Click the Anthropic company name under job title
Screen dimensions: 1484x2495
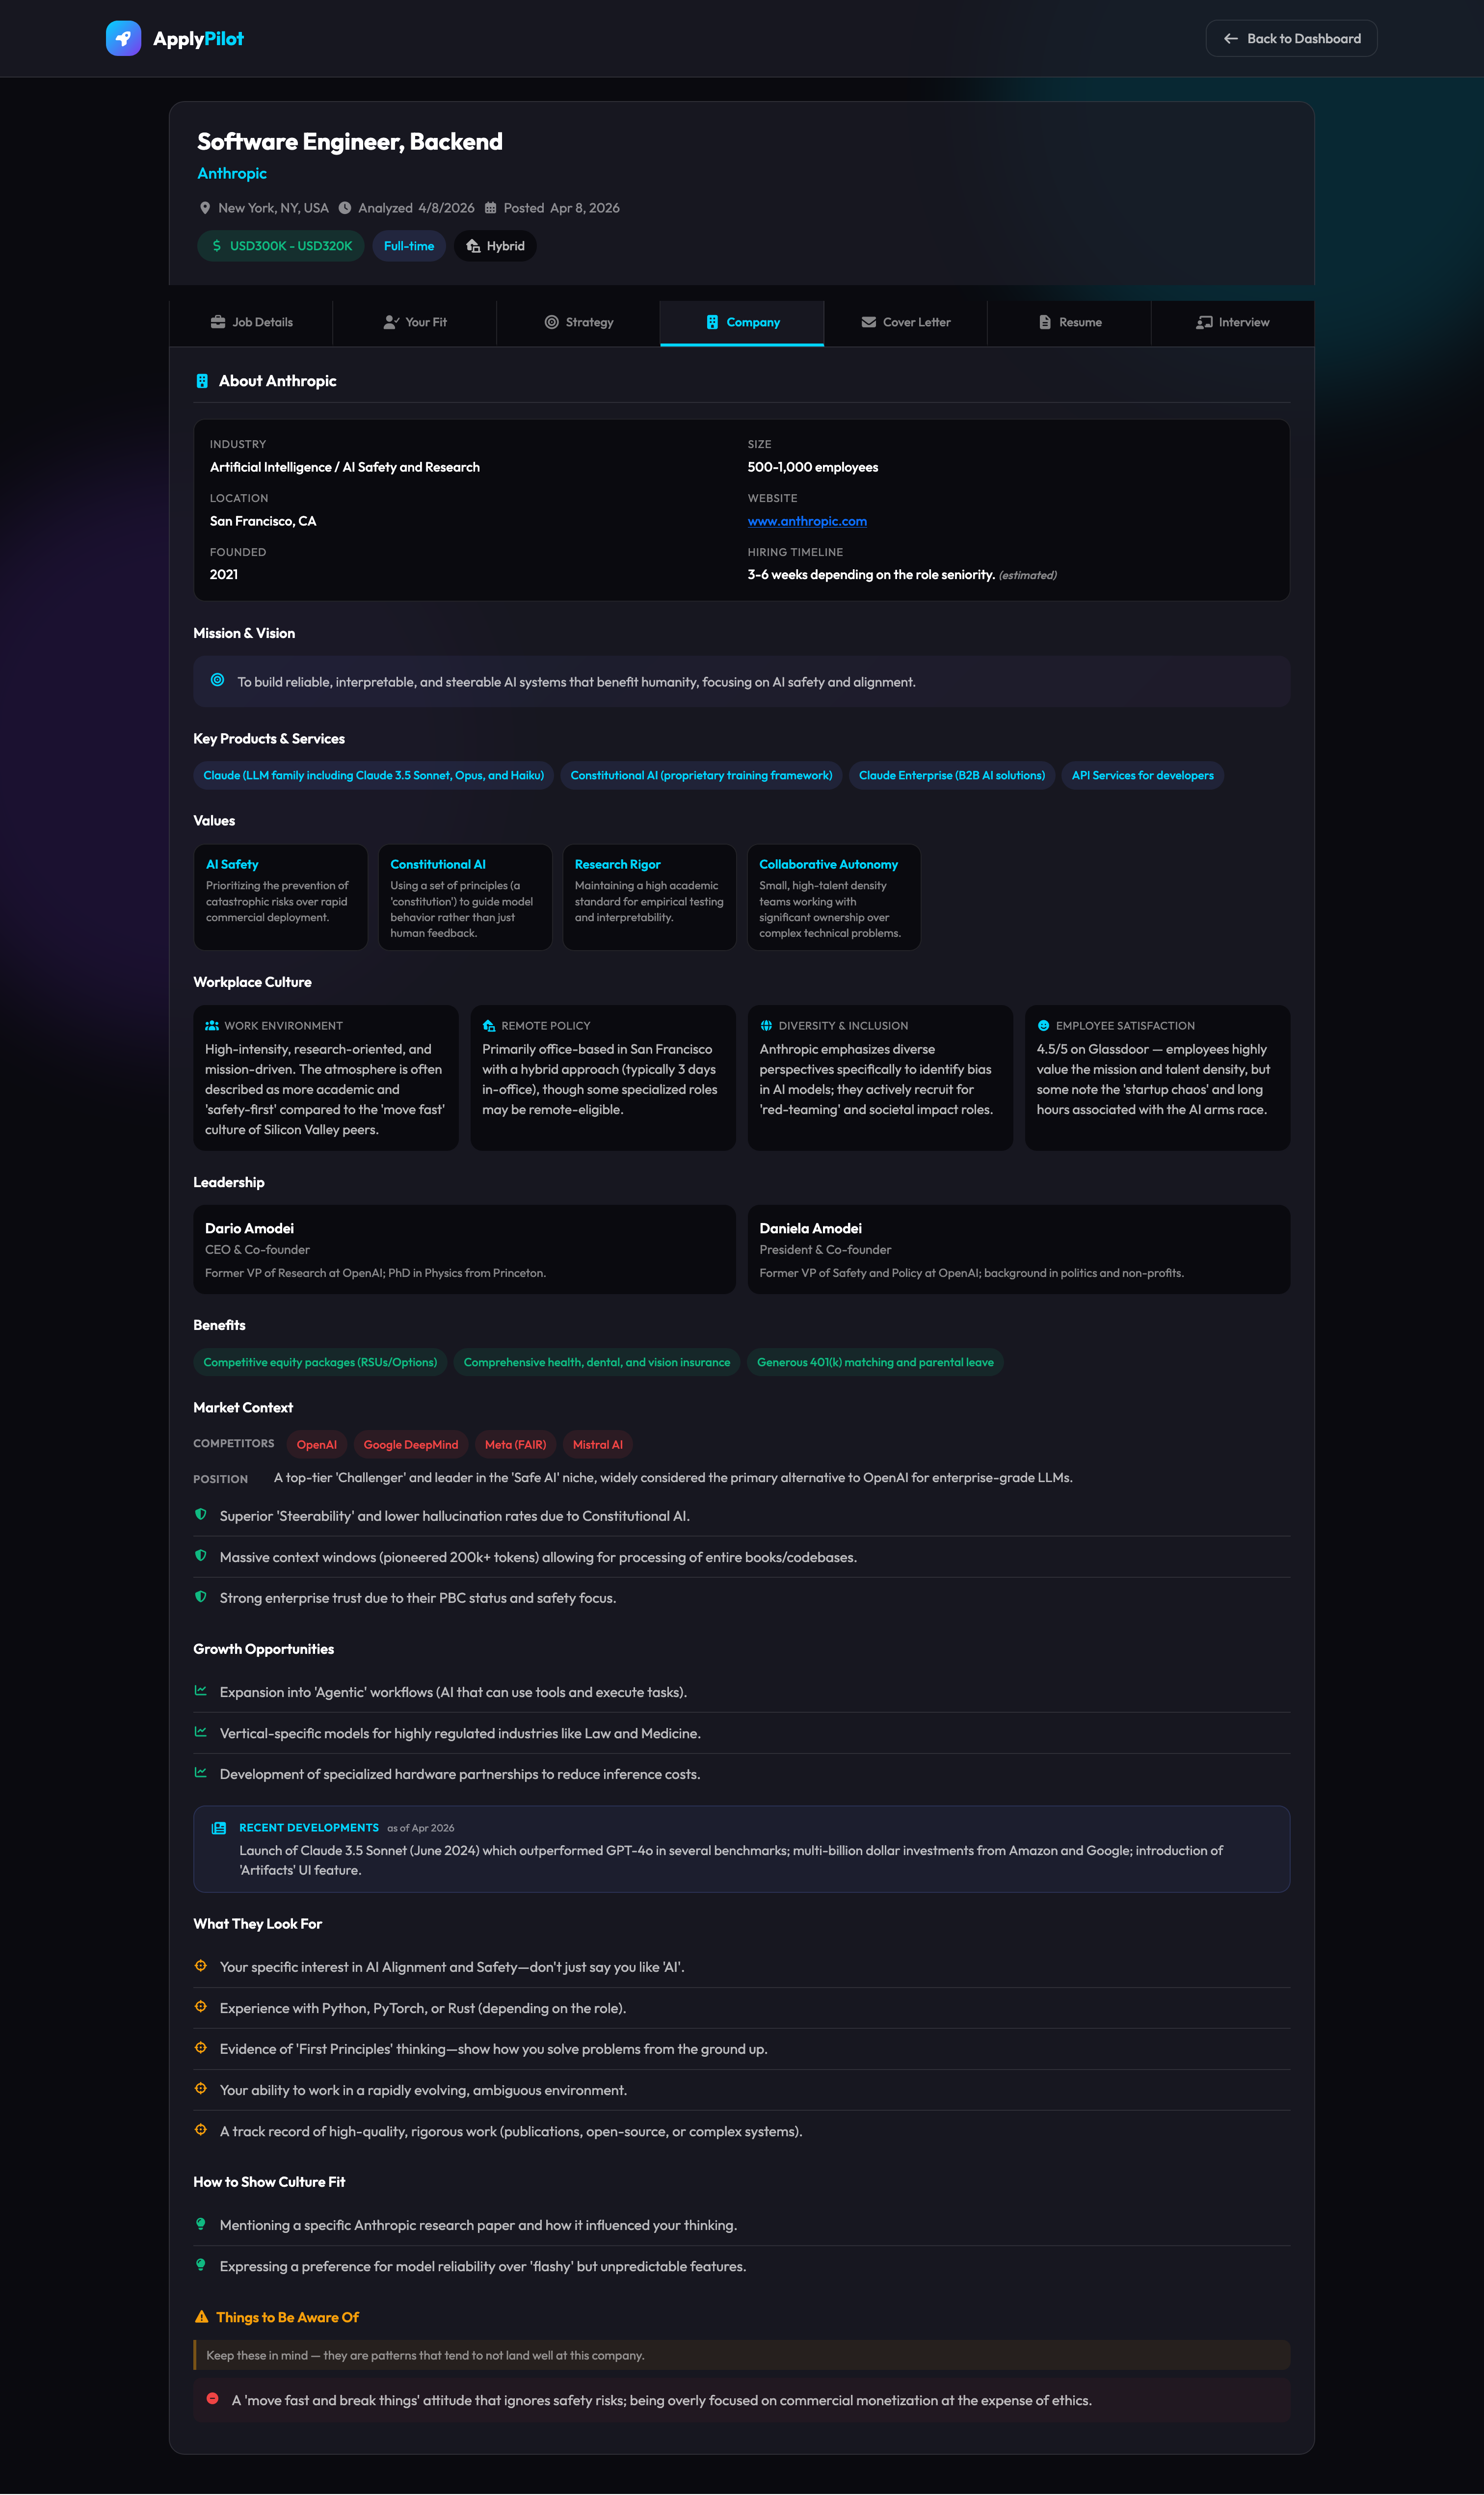232,173
